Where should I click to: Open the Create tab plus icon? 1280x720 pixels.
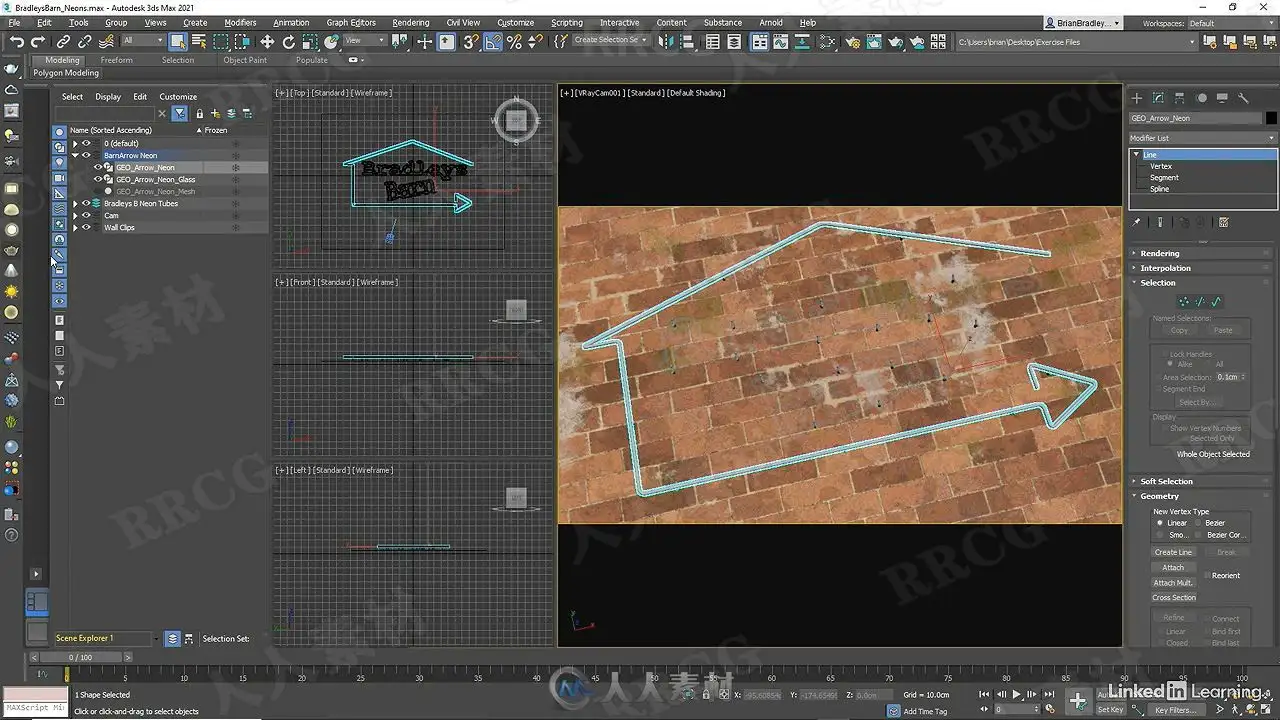point(1136,98)
